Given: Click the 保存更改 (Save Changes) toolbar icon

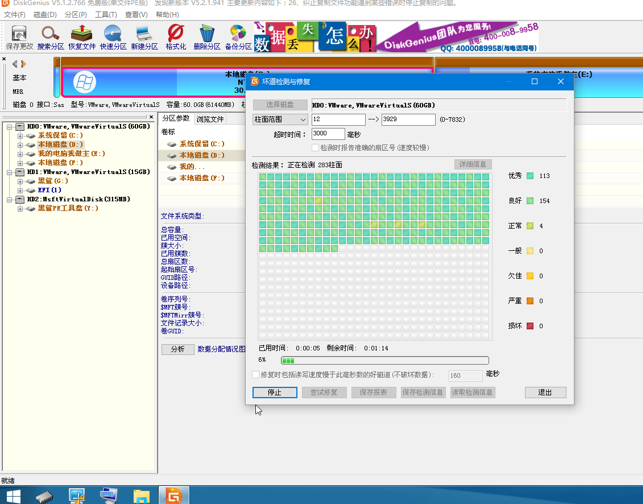Looking at the screenshot, I should 19,38.
